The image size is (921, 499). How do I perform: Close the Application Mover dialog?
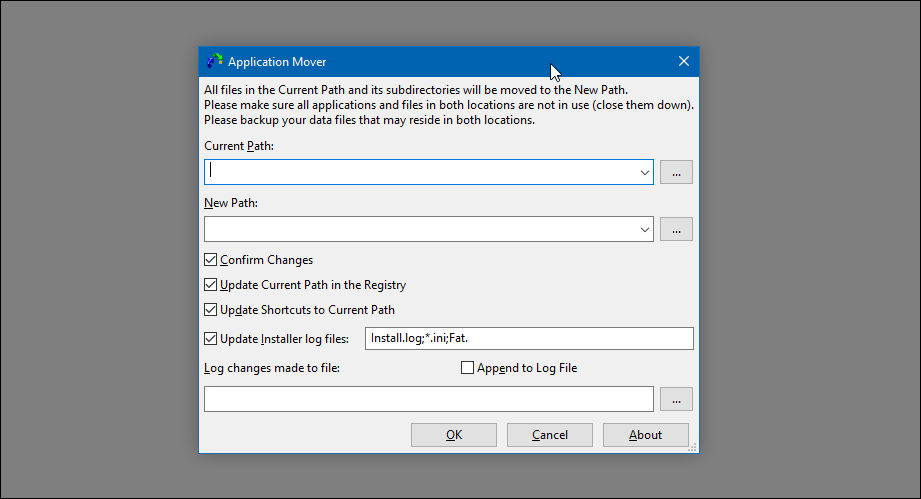tap(684, 61)
